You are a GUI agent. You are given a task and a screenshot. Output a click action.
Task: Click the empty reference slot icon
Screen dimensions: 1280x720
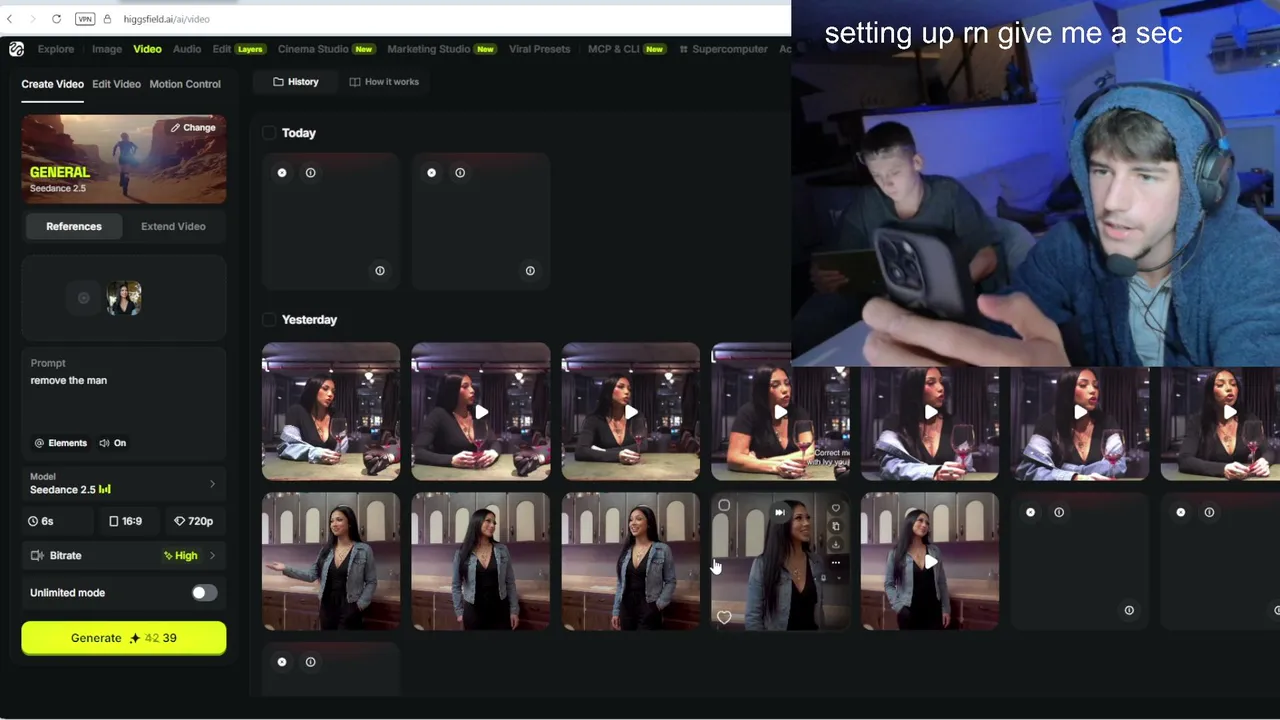[x=84, y=298]
